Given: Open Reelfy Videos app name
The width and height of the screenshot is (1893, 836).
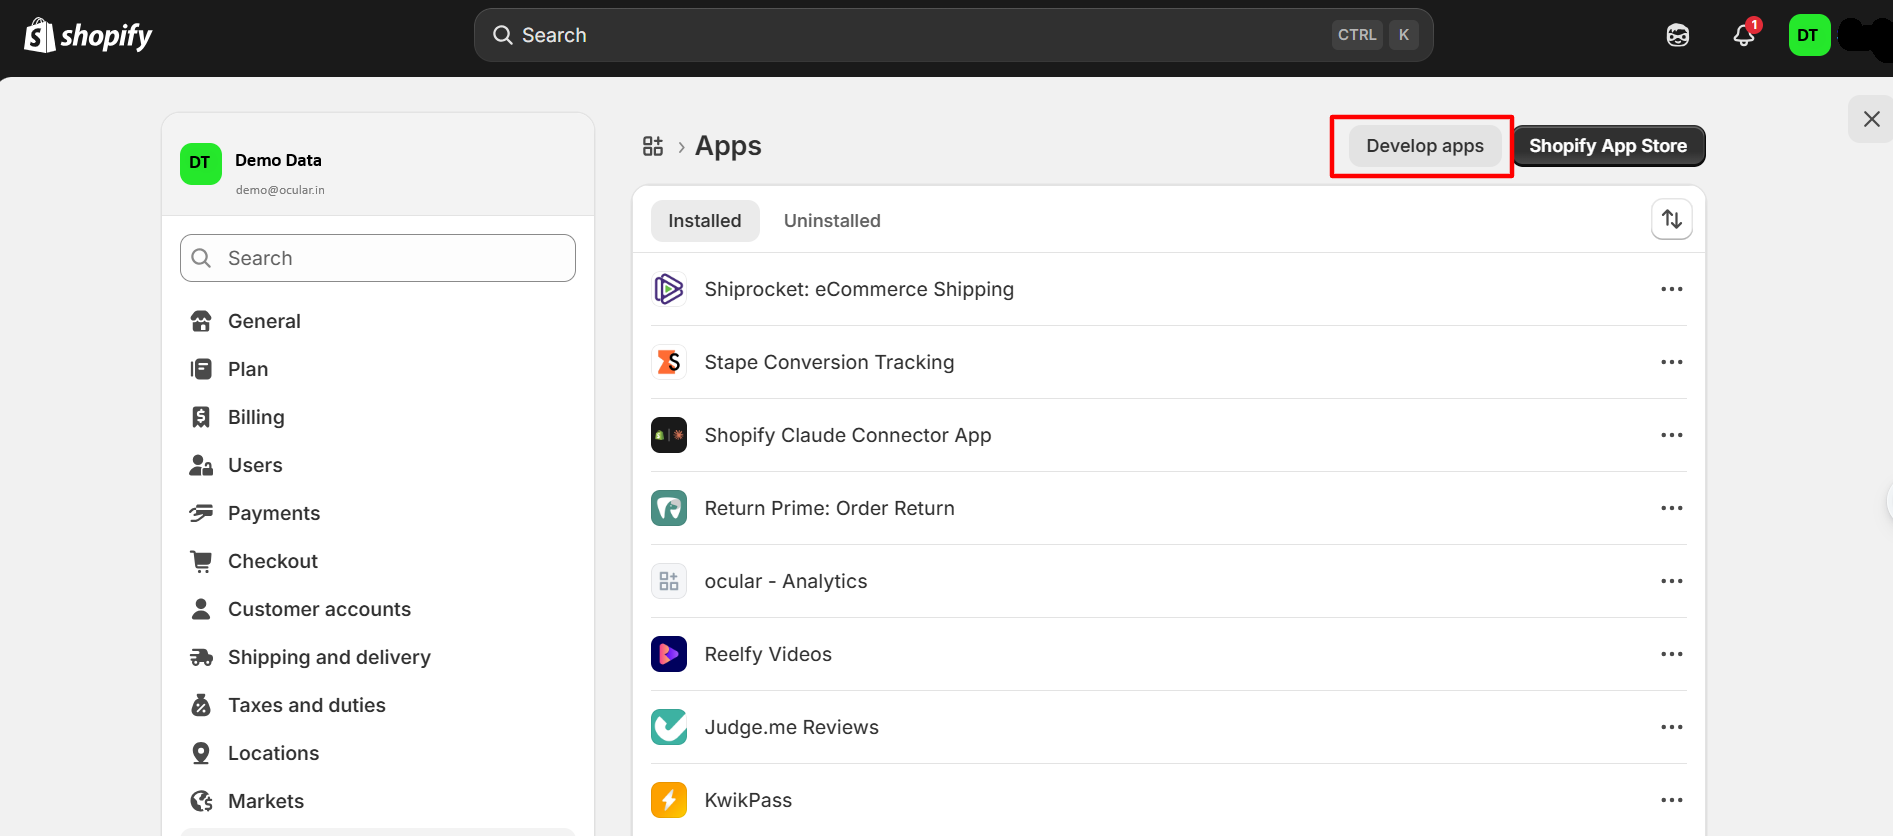Looking at the screenshot, I should point(768,654).
